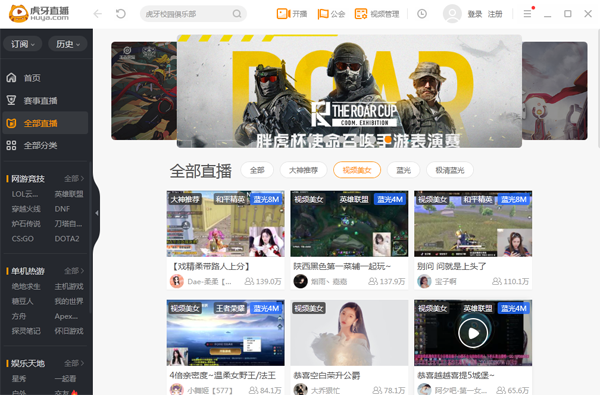Open the right carousel banner
Image resolution: width=600 pixels, height=395 pixels.
pyautogui.click(x=554, y=91)
